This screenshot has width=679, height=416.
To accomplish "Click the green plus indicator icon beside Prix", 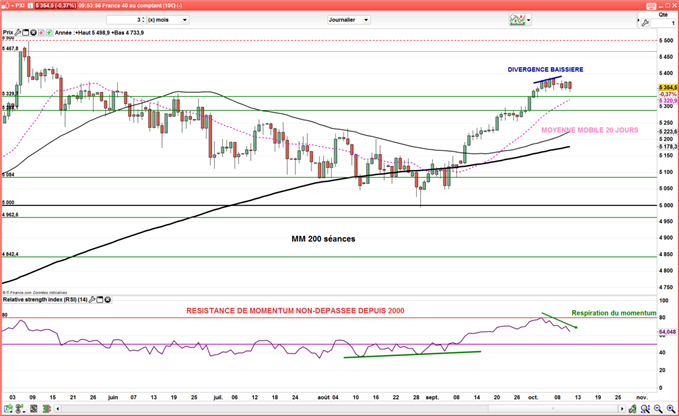I will pyautogui.click(x=48, y=32).
